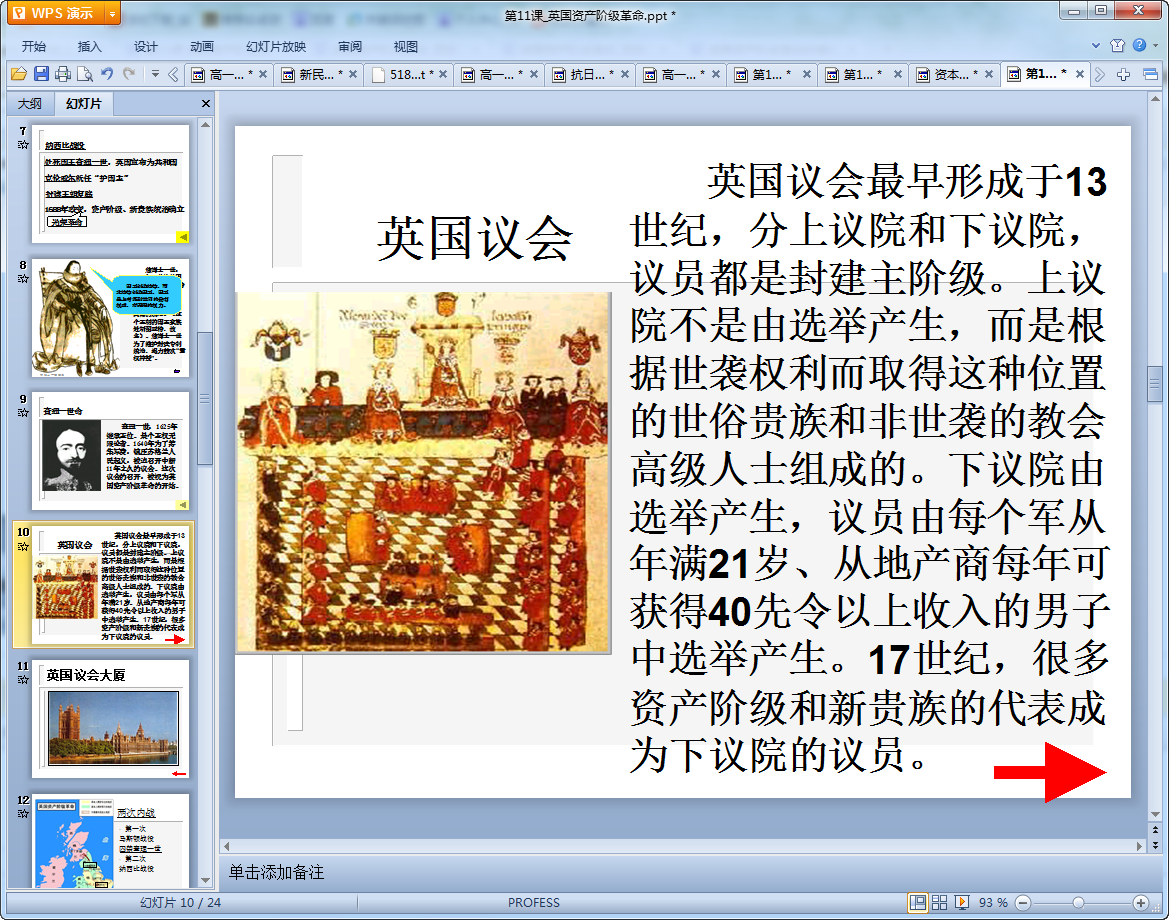
Task: Open the quick access toolbar customize arrow
Action: (x=155, y=74)
